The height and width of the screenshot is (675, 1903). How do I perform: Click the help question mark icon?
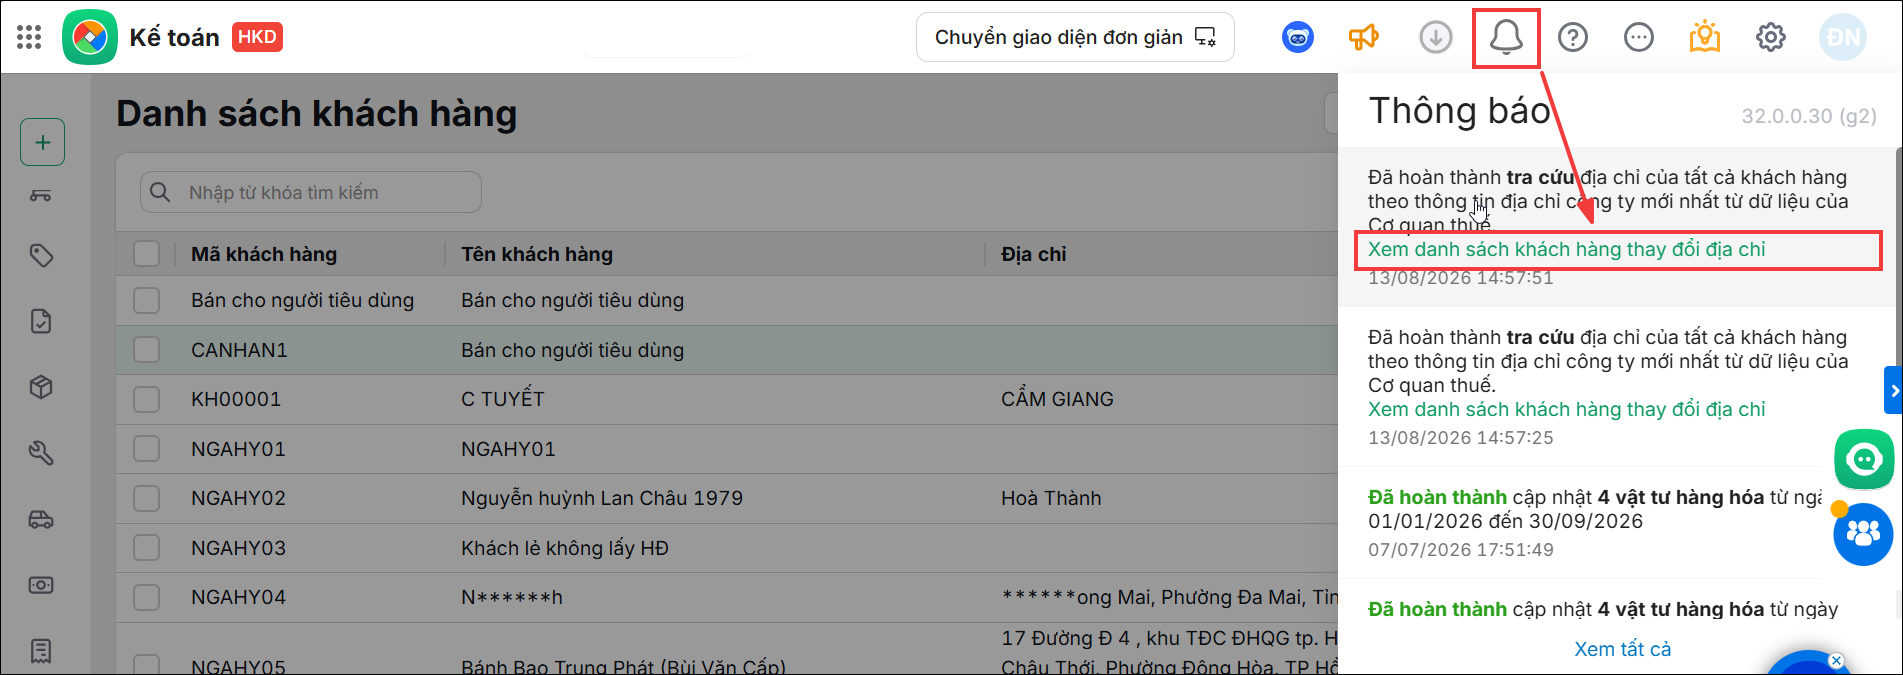(1573, 38)
